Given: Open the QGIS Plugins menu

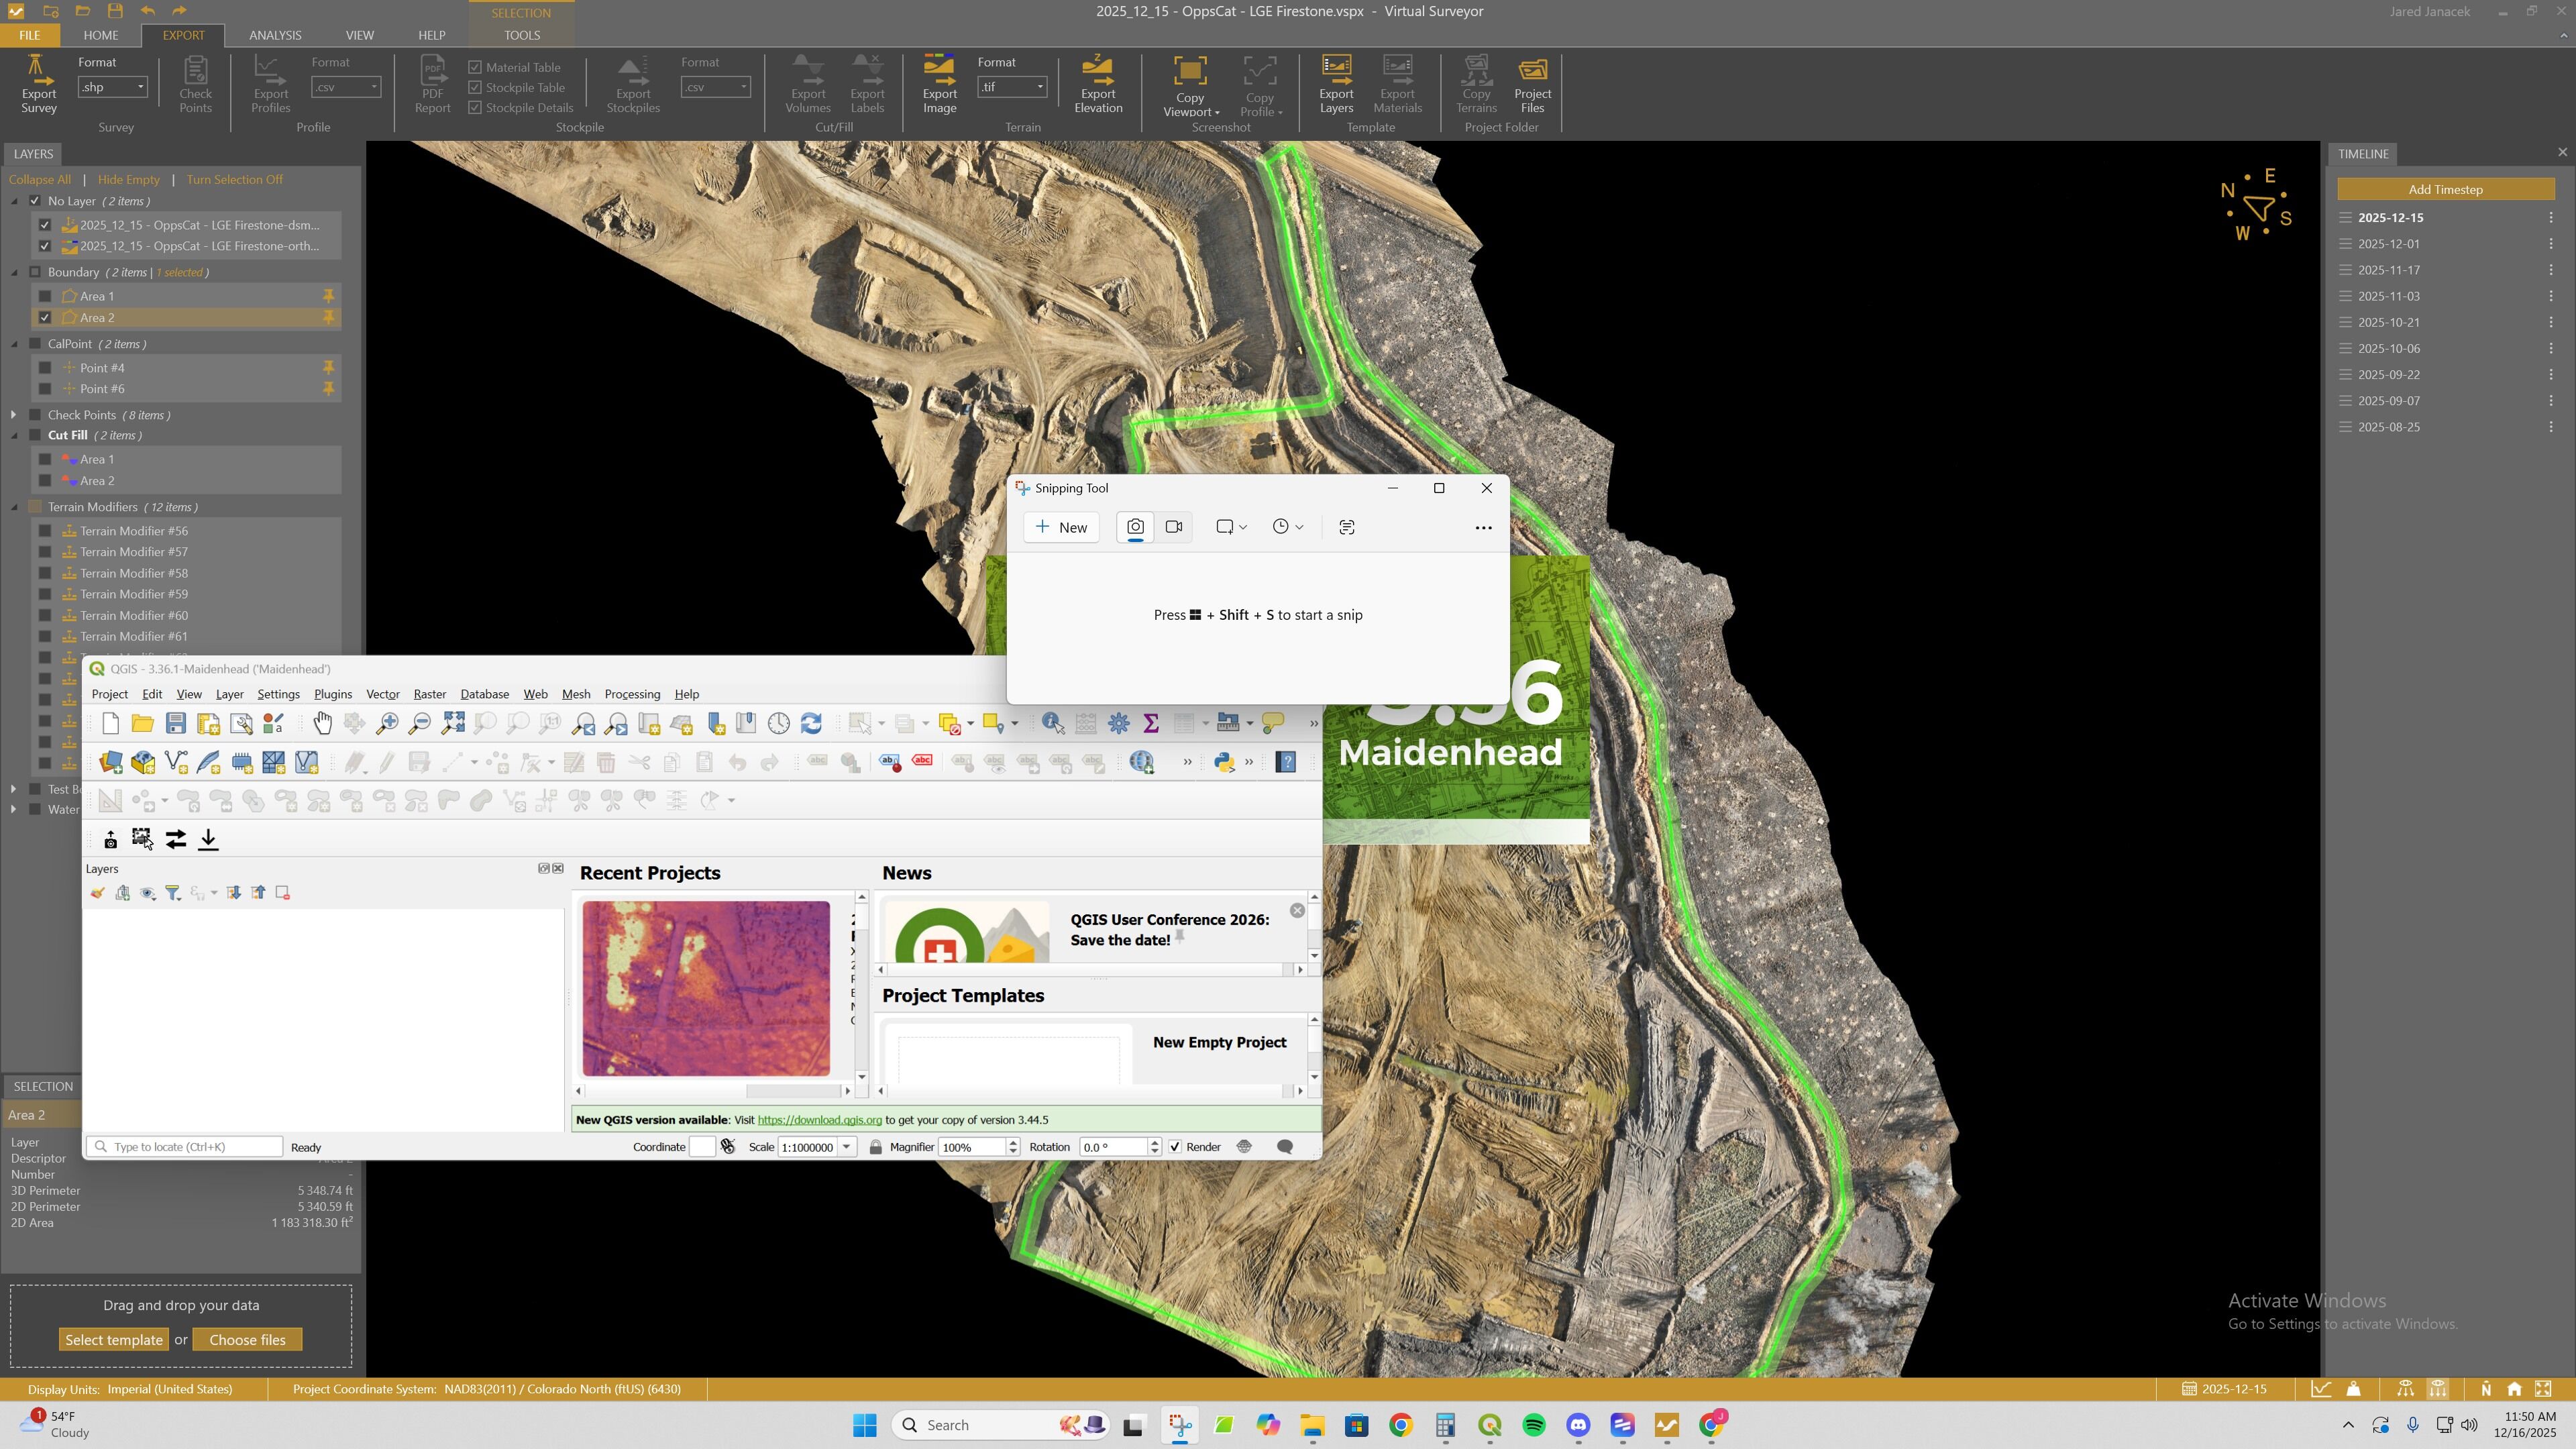Looking at the screenshot, I should tap(333, 694).
